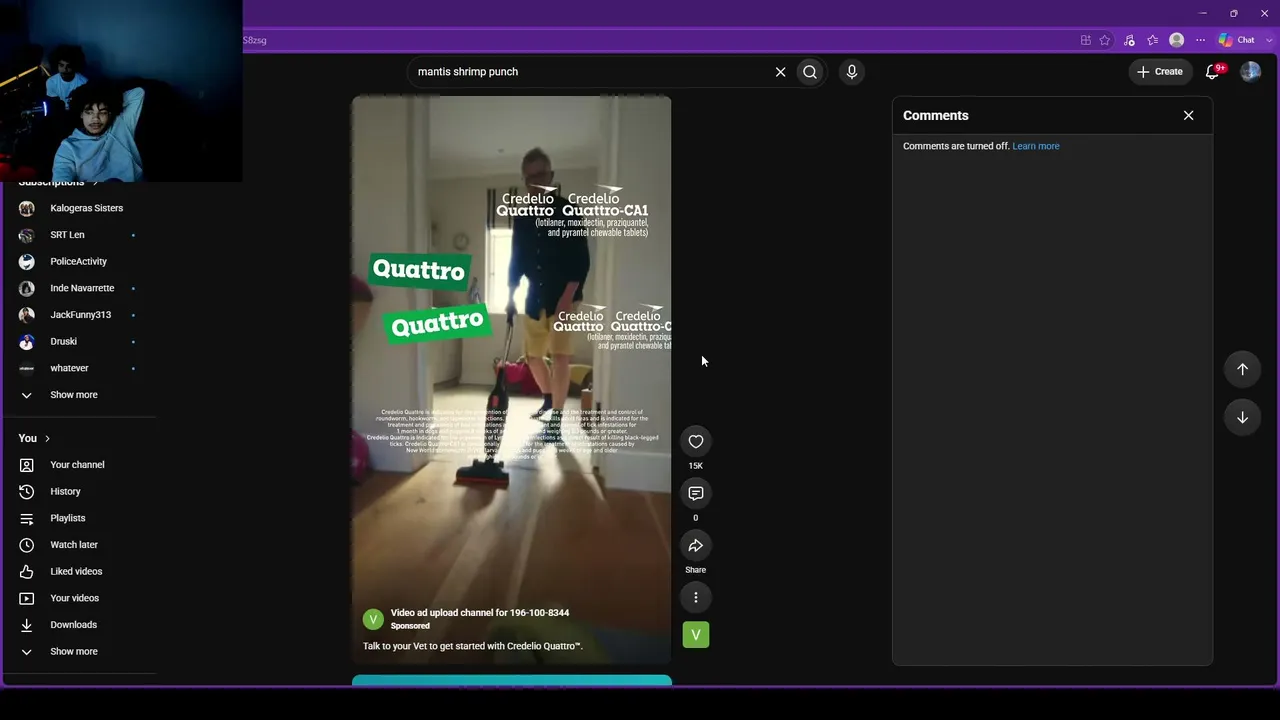This screenshot has width=1280, height=720.
Task: Expand the You section chevron
Action: [x=47, y=438]
